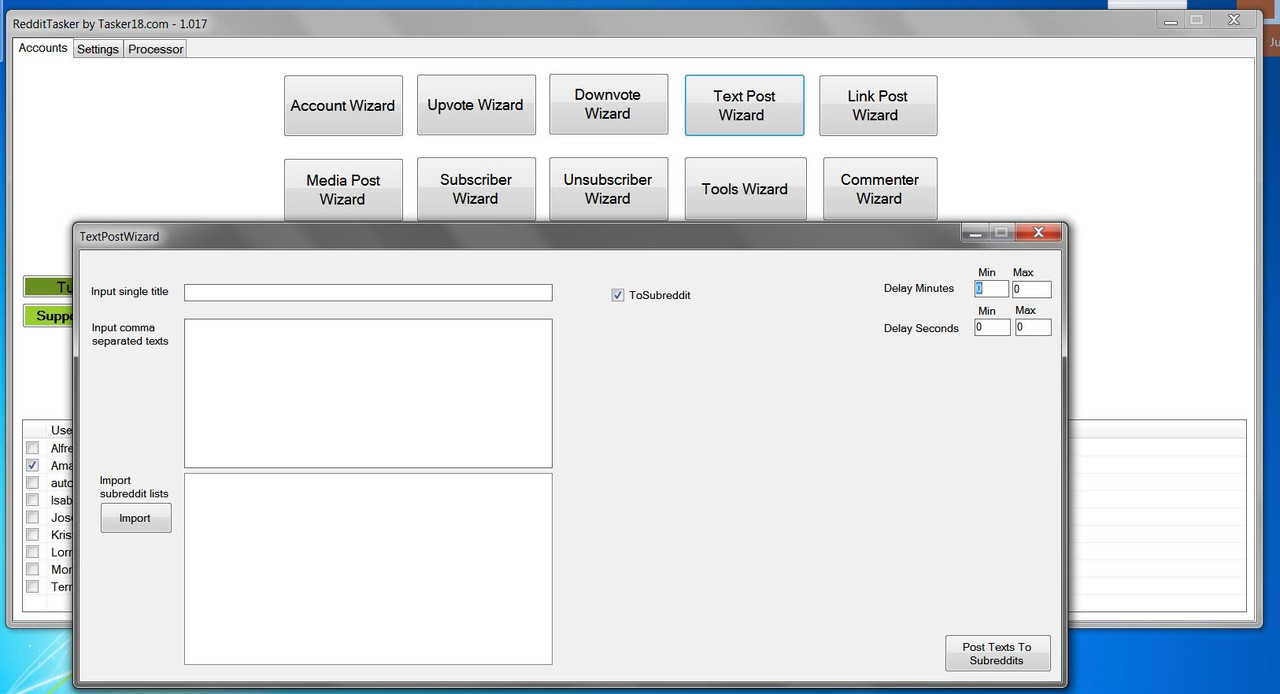Click Post Texts To Subreddits button
Viewport: 1280px width, 694px height.
pos(998,653)
